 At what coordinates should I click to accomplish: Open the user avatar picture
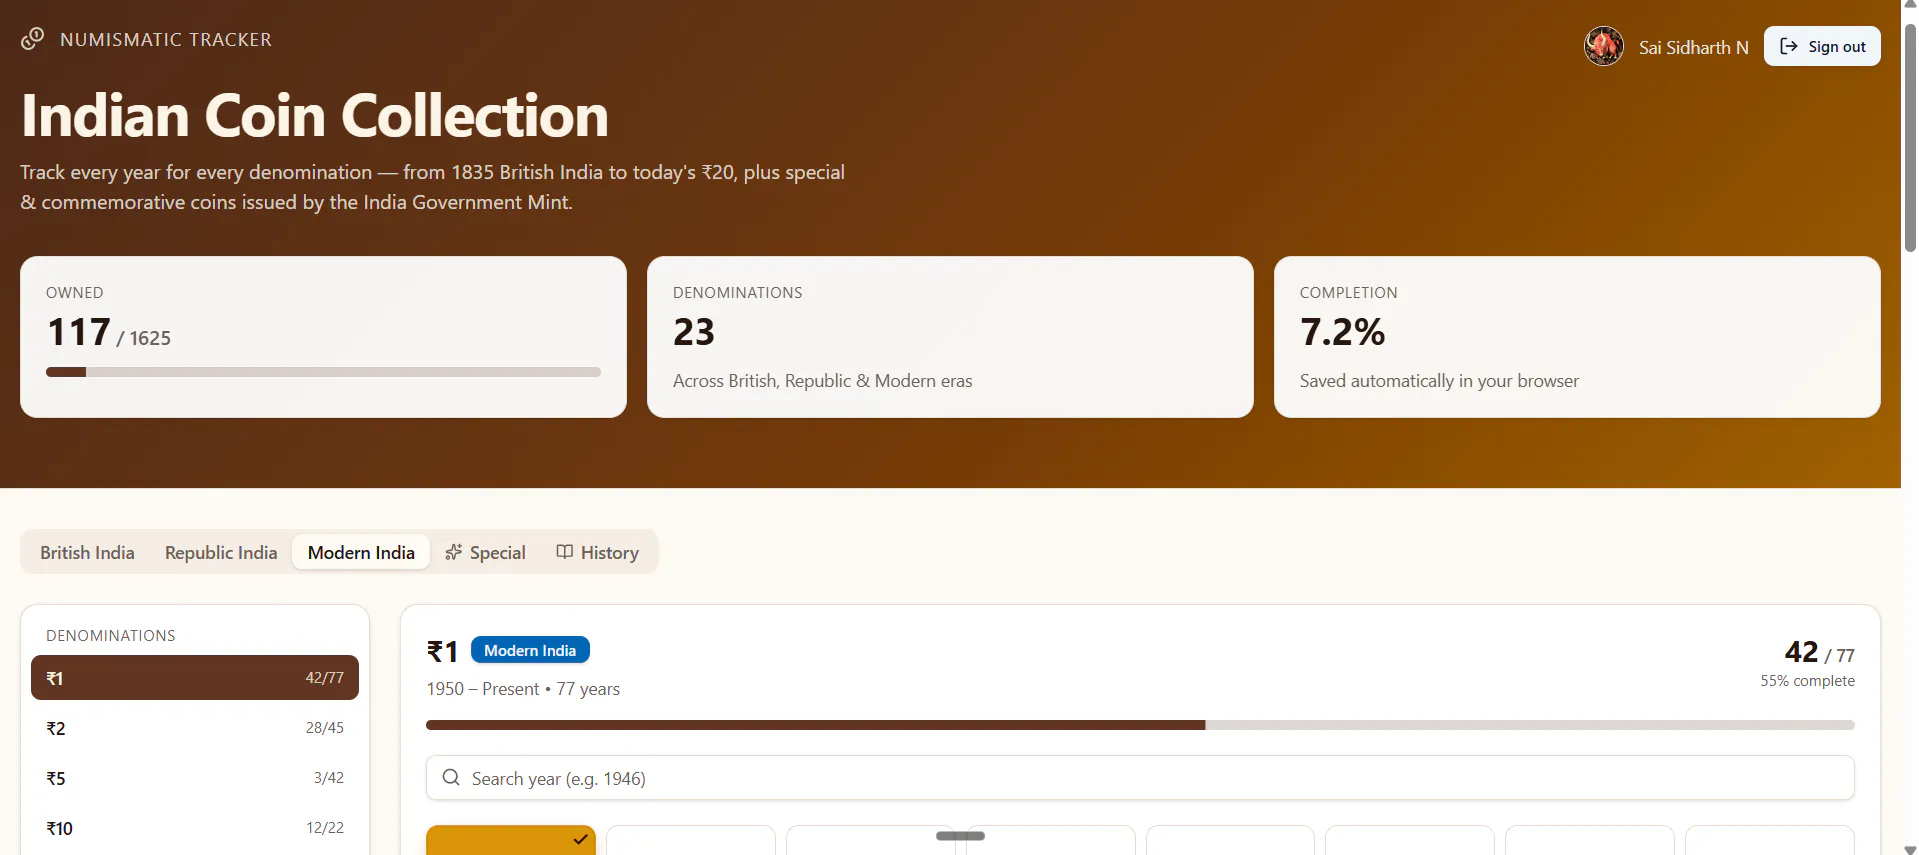(1604, 46)
